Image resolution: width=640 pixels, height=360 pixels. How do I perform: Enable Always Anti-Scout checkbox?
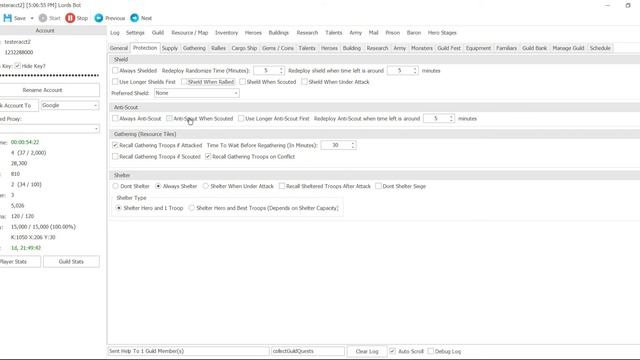(115, 118)
